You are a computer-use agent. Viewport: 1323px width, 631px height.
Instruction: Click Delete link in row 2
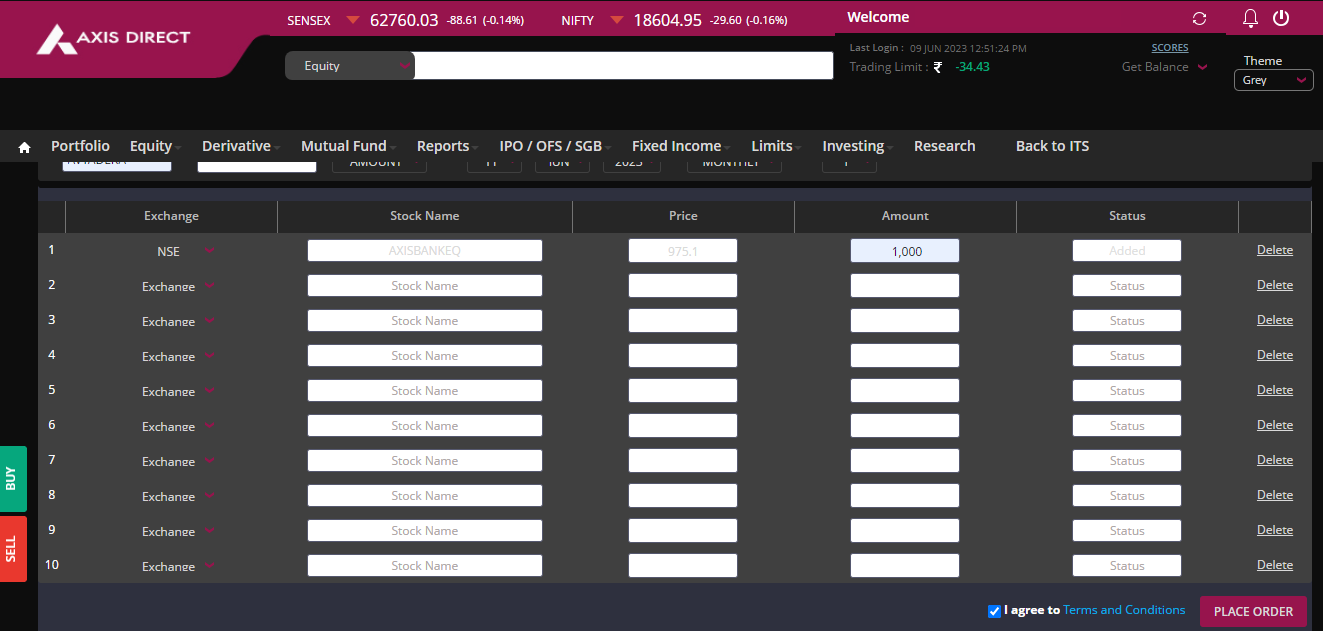click(x=1275, y=285)
